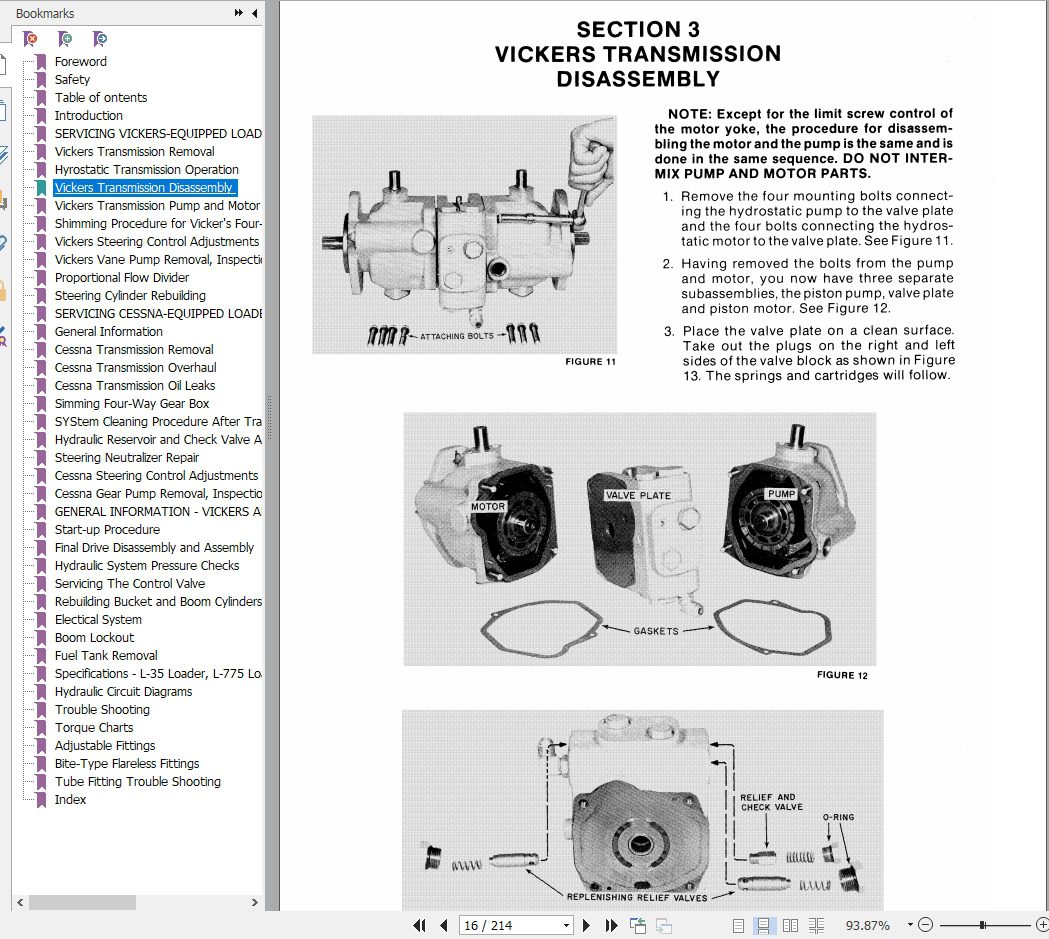
Task: Collapse the Bookmarks panel with left arrow
Action: click(x=255, y=13)
